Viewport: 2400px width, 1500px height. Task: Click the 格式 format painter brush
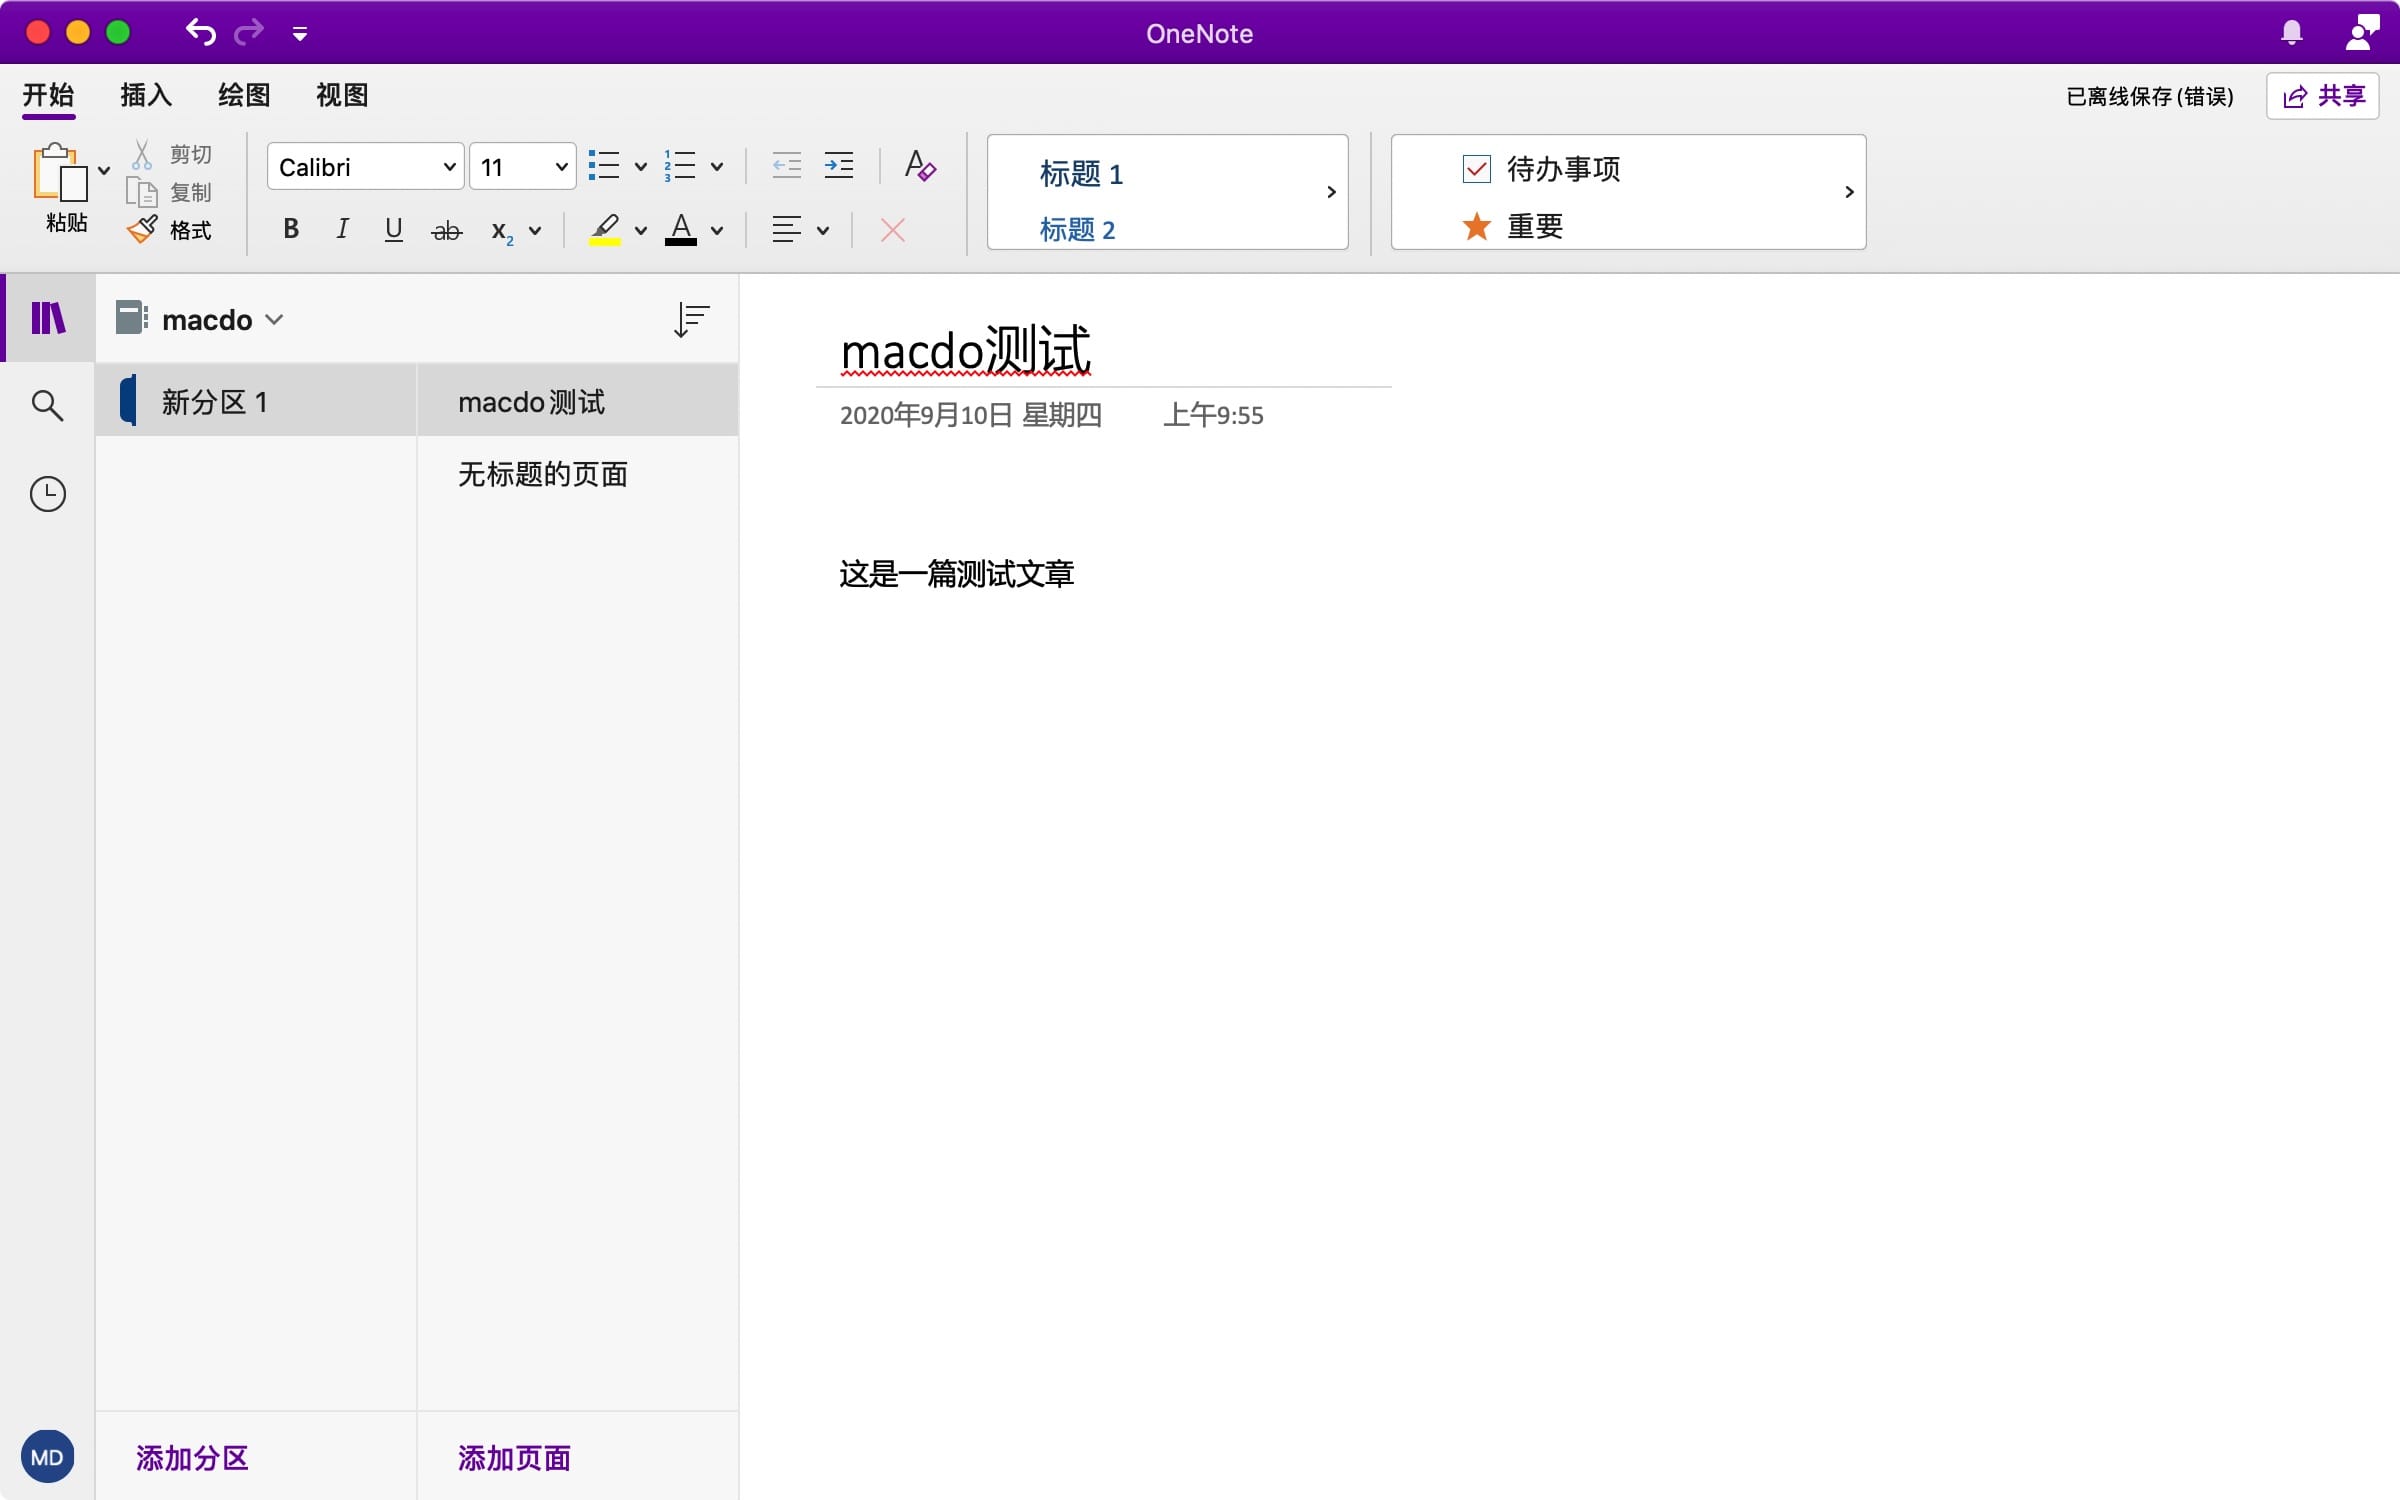click(x=170, y=230)
